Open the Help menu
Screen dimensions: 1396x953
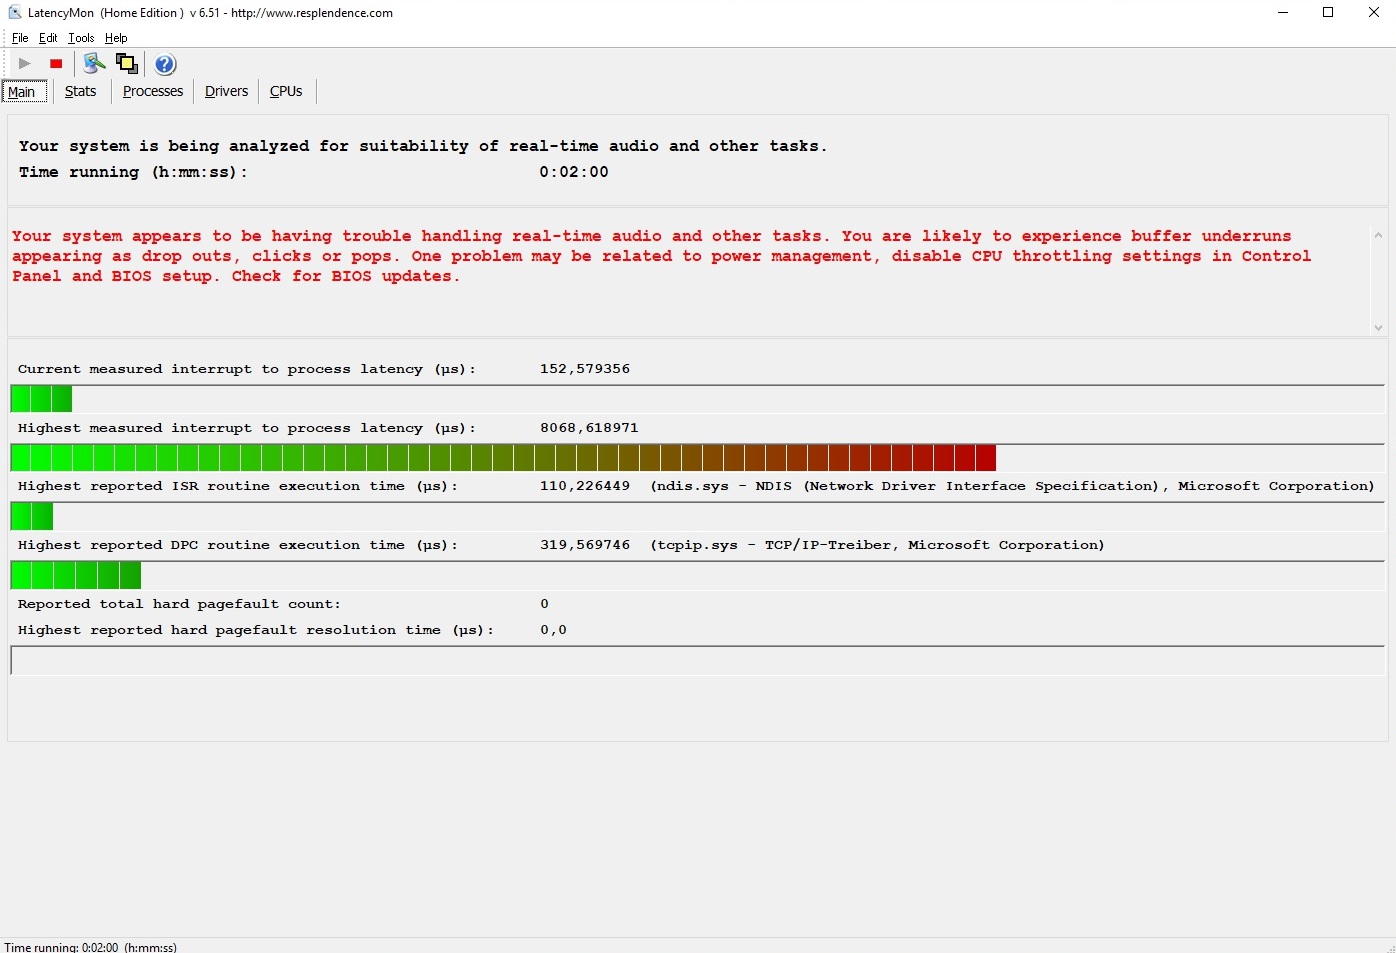click(x=116, y=38)
